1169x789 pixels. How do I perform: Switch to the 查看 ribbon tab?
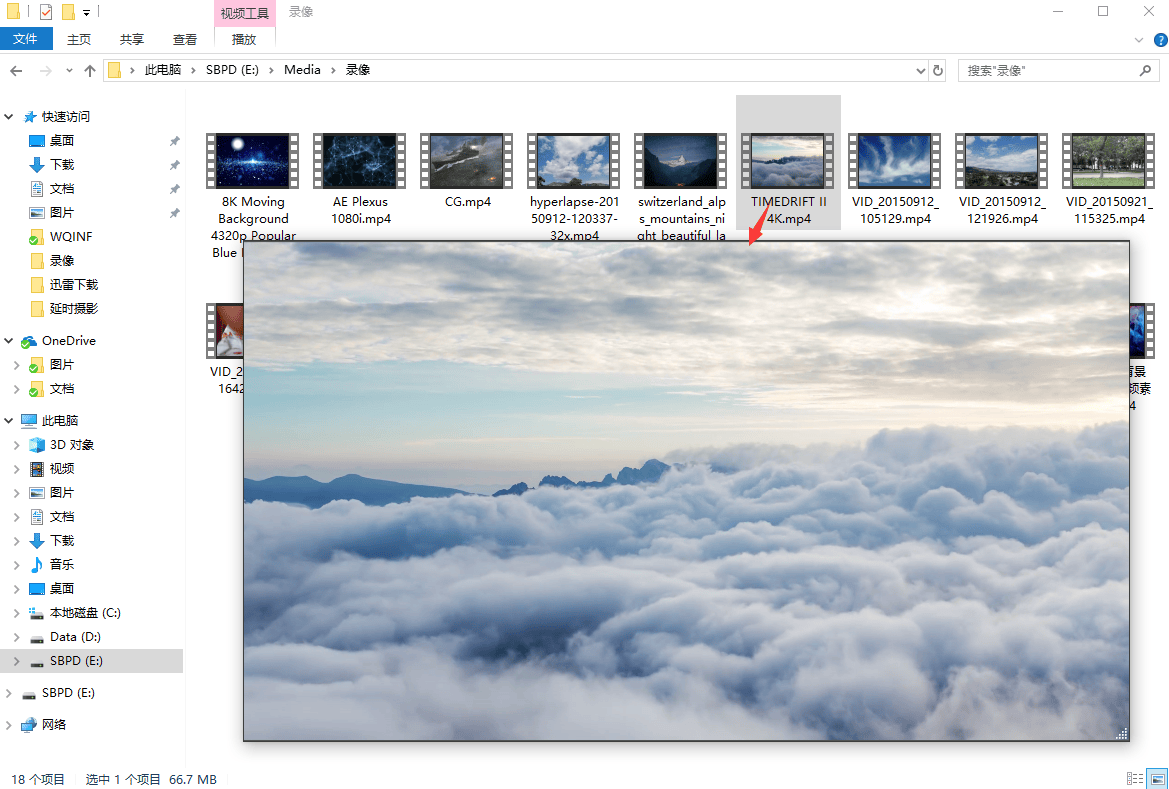[x=185, y=40]
